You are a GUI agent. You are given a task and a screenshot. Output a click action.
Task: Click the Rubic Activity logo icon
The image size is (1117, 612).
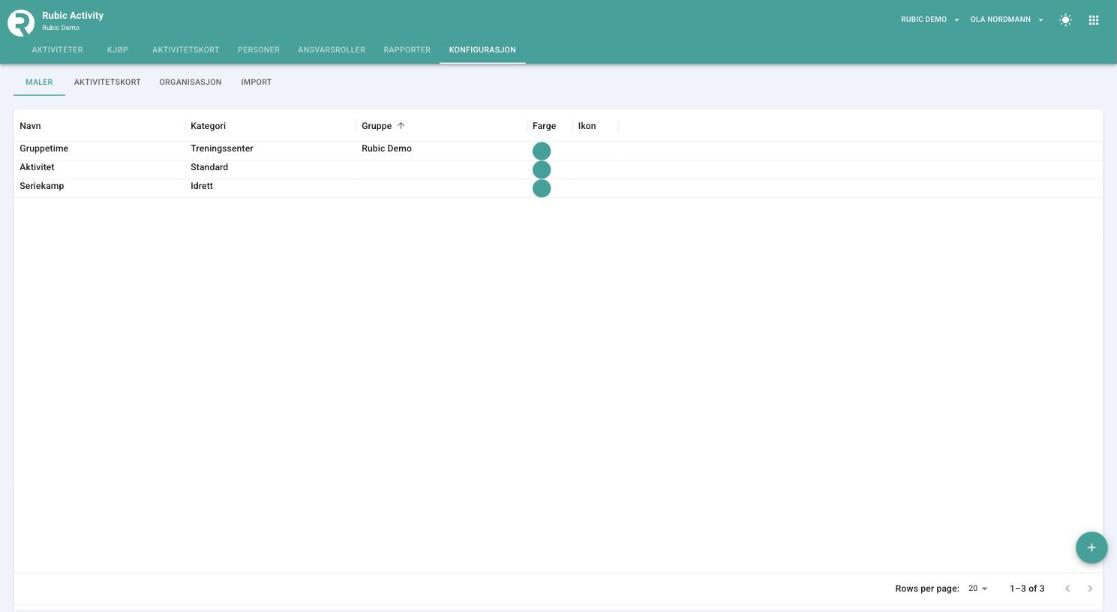click(x=21, y=23)
